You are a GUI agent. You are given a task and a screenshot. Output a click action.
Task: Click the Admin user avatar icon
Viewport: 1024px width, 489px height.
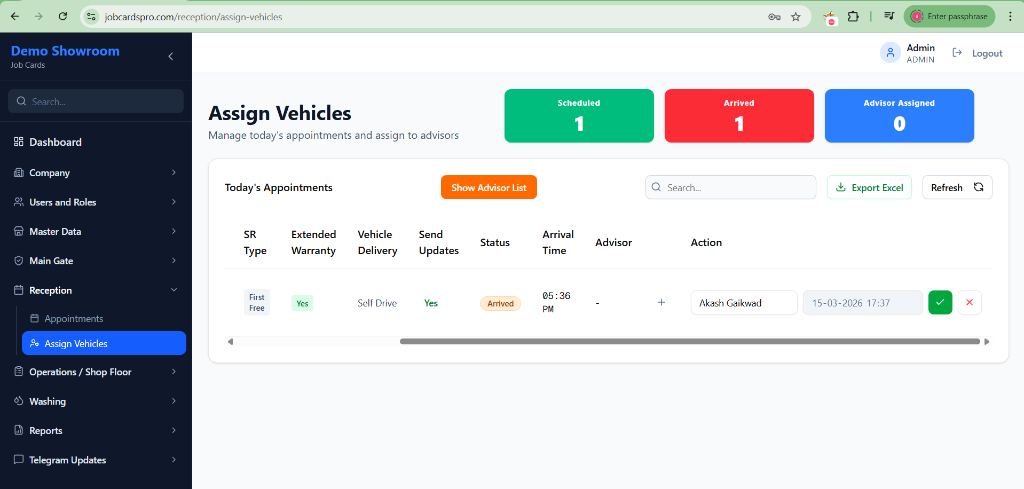[889, 53]
